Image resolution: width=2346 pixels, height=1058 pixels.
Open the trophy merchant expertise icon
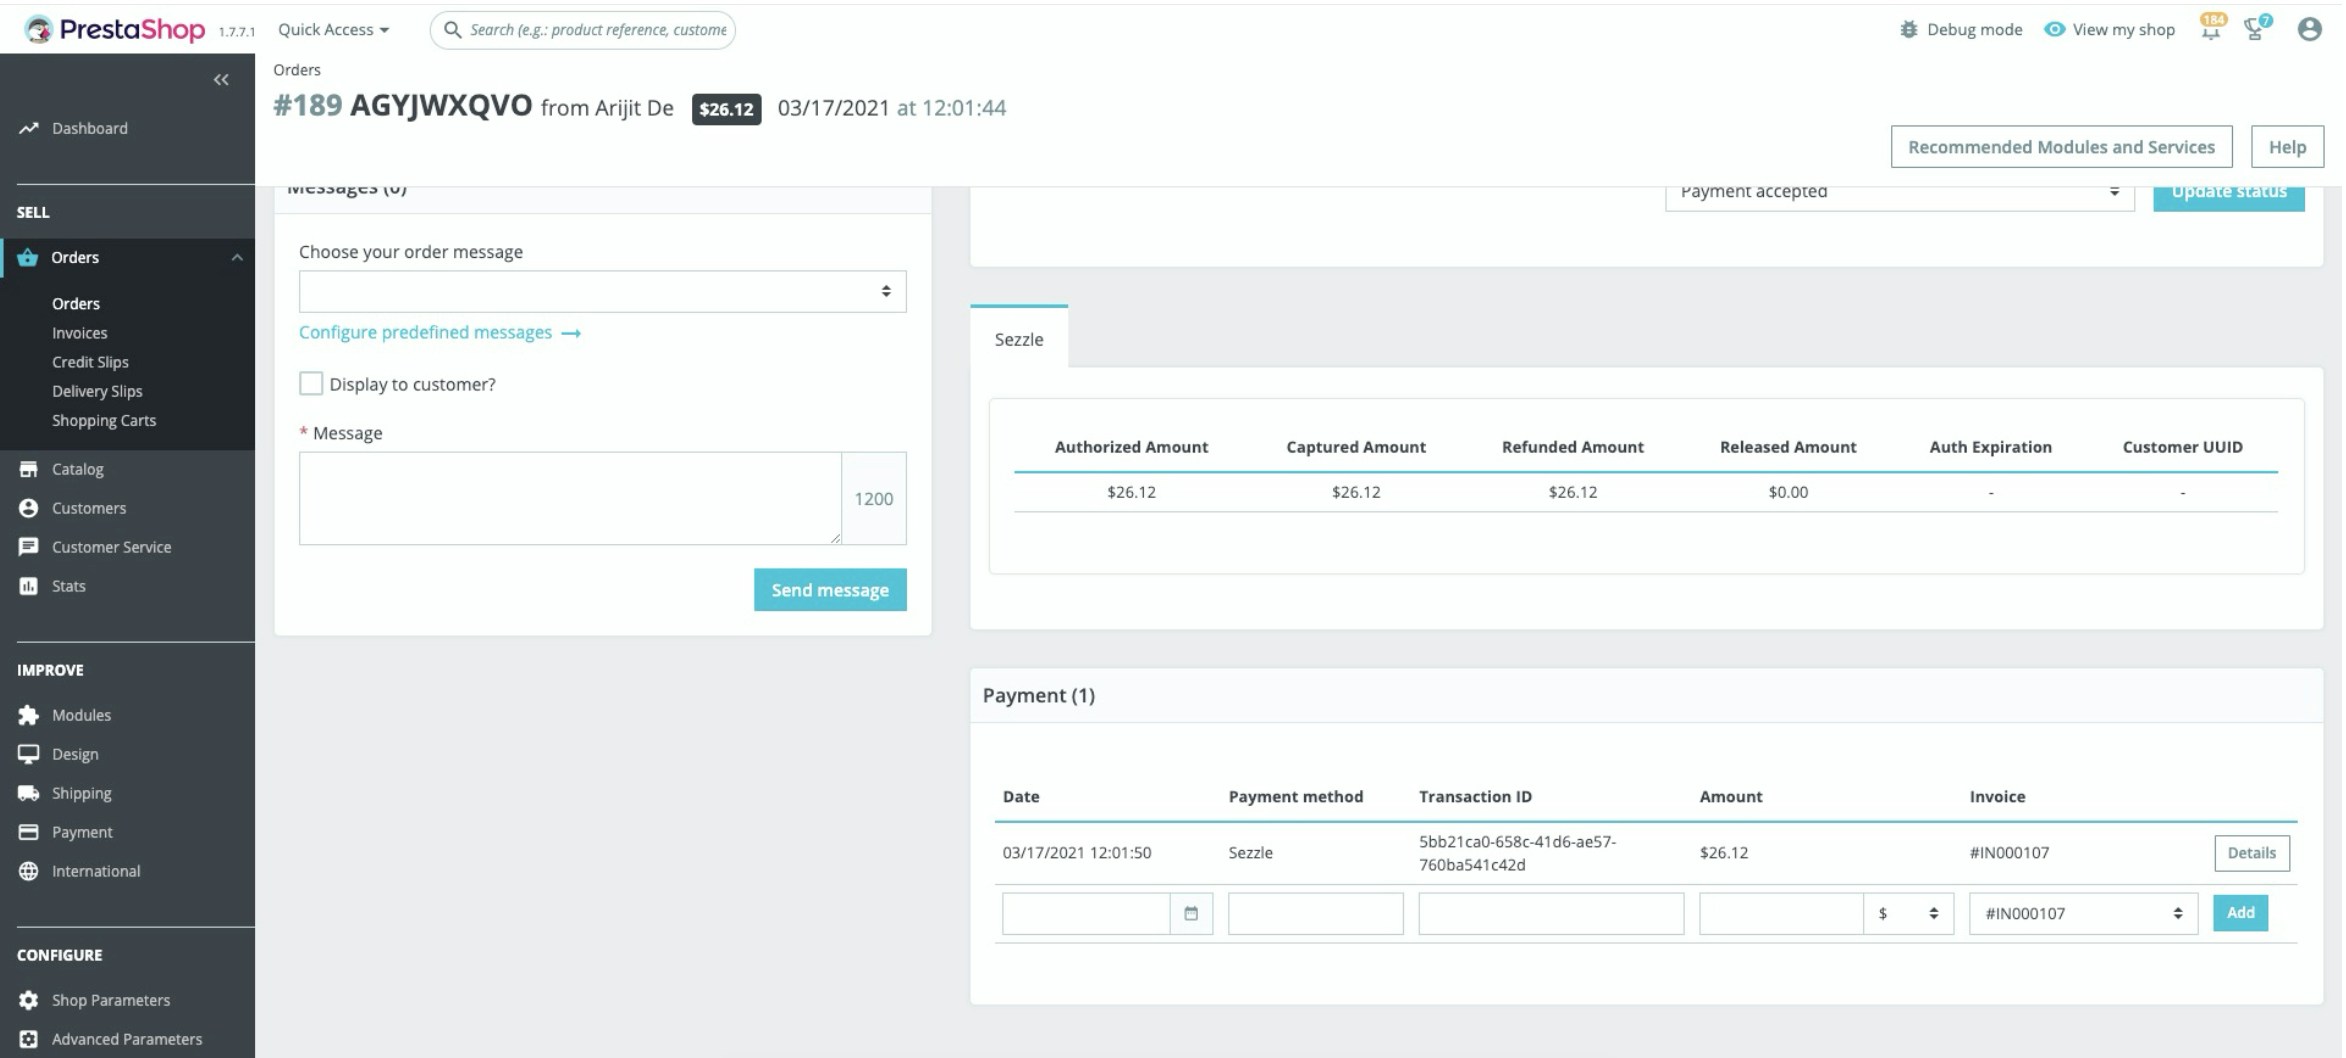coord(2256,28)
